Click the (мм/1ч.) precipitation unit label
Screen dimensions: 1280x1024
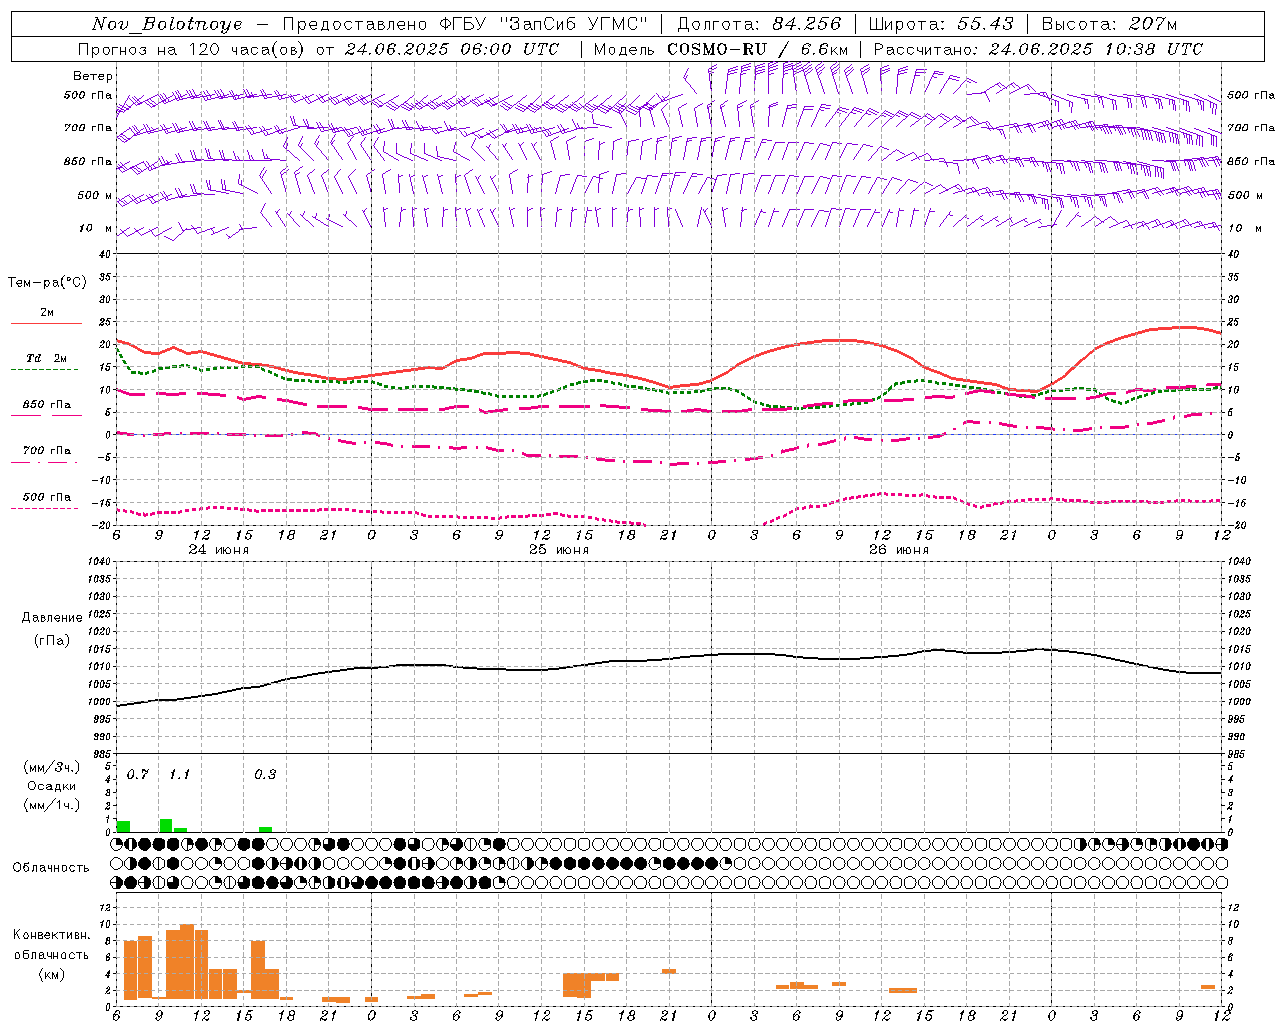pos(52,805)
